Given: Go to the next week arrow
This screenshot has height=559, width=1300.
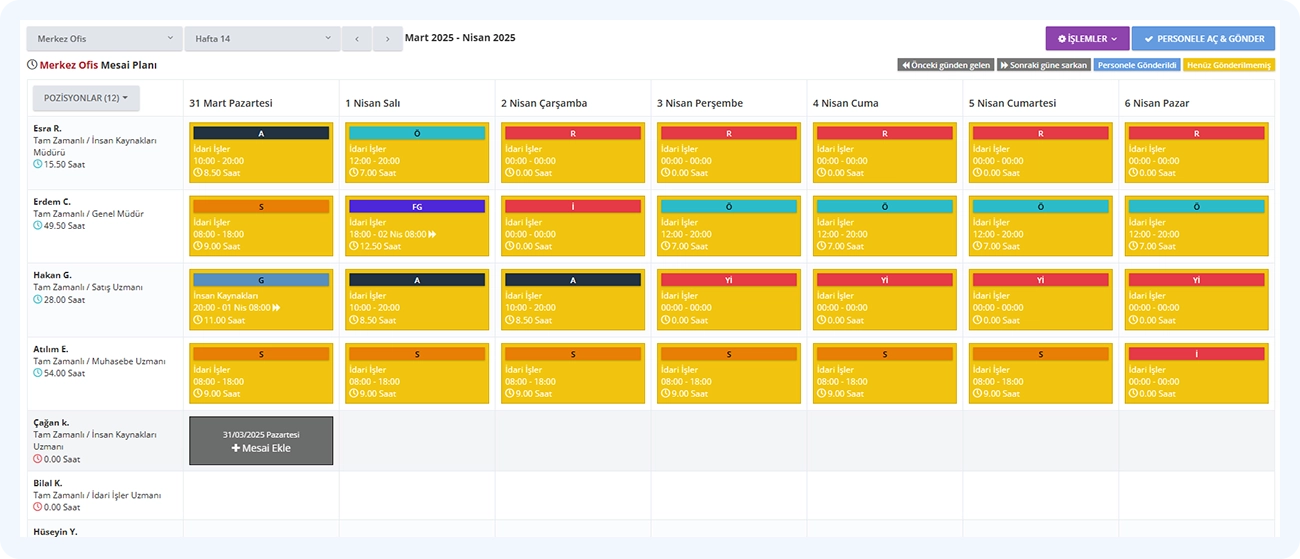Looking at the screenshot, I should coord(388,39).
